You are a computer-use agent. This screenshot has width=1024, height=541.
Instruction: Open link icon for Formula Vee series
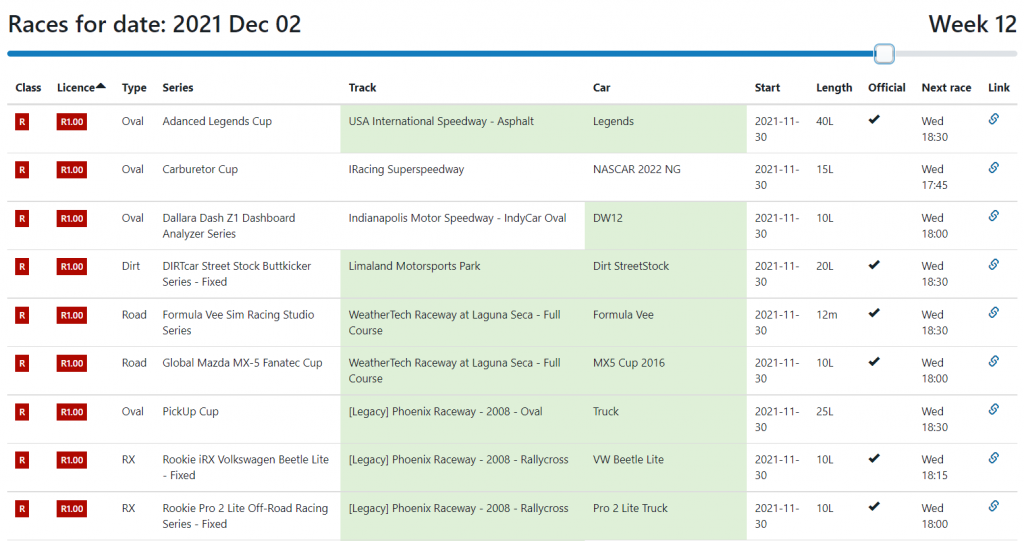[993, 312]
